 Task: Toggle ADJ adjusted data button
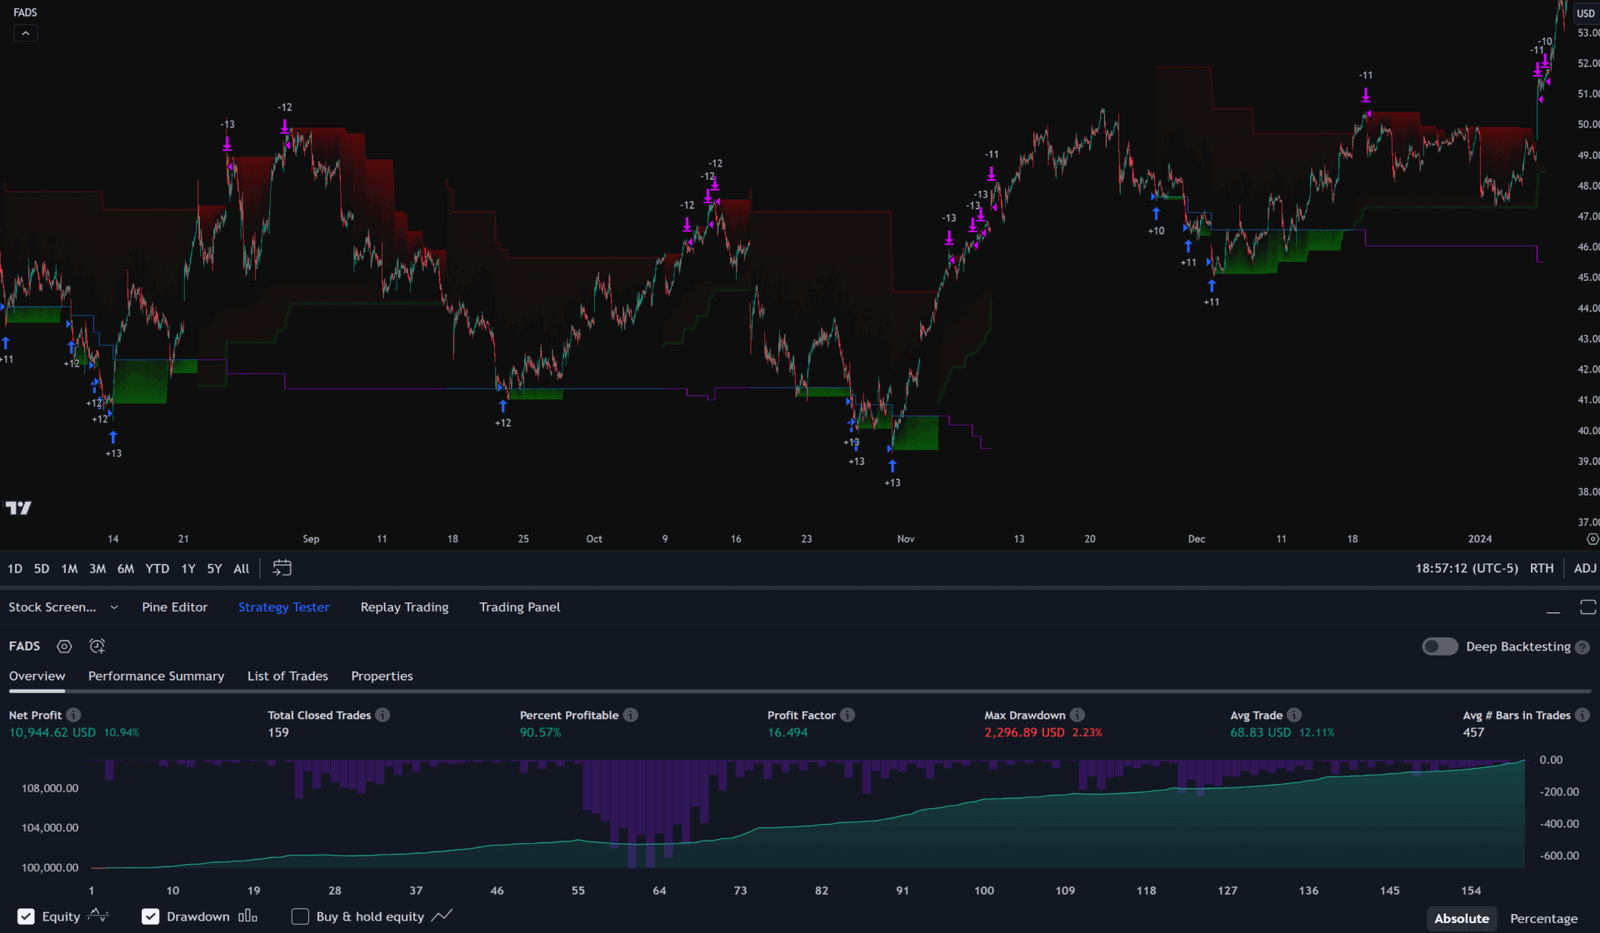click(x=1584, y=568)
